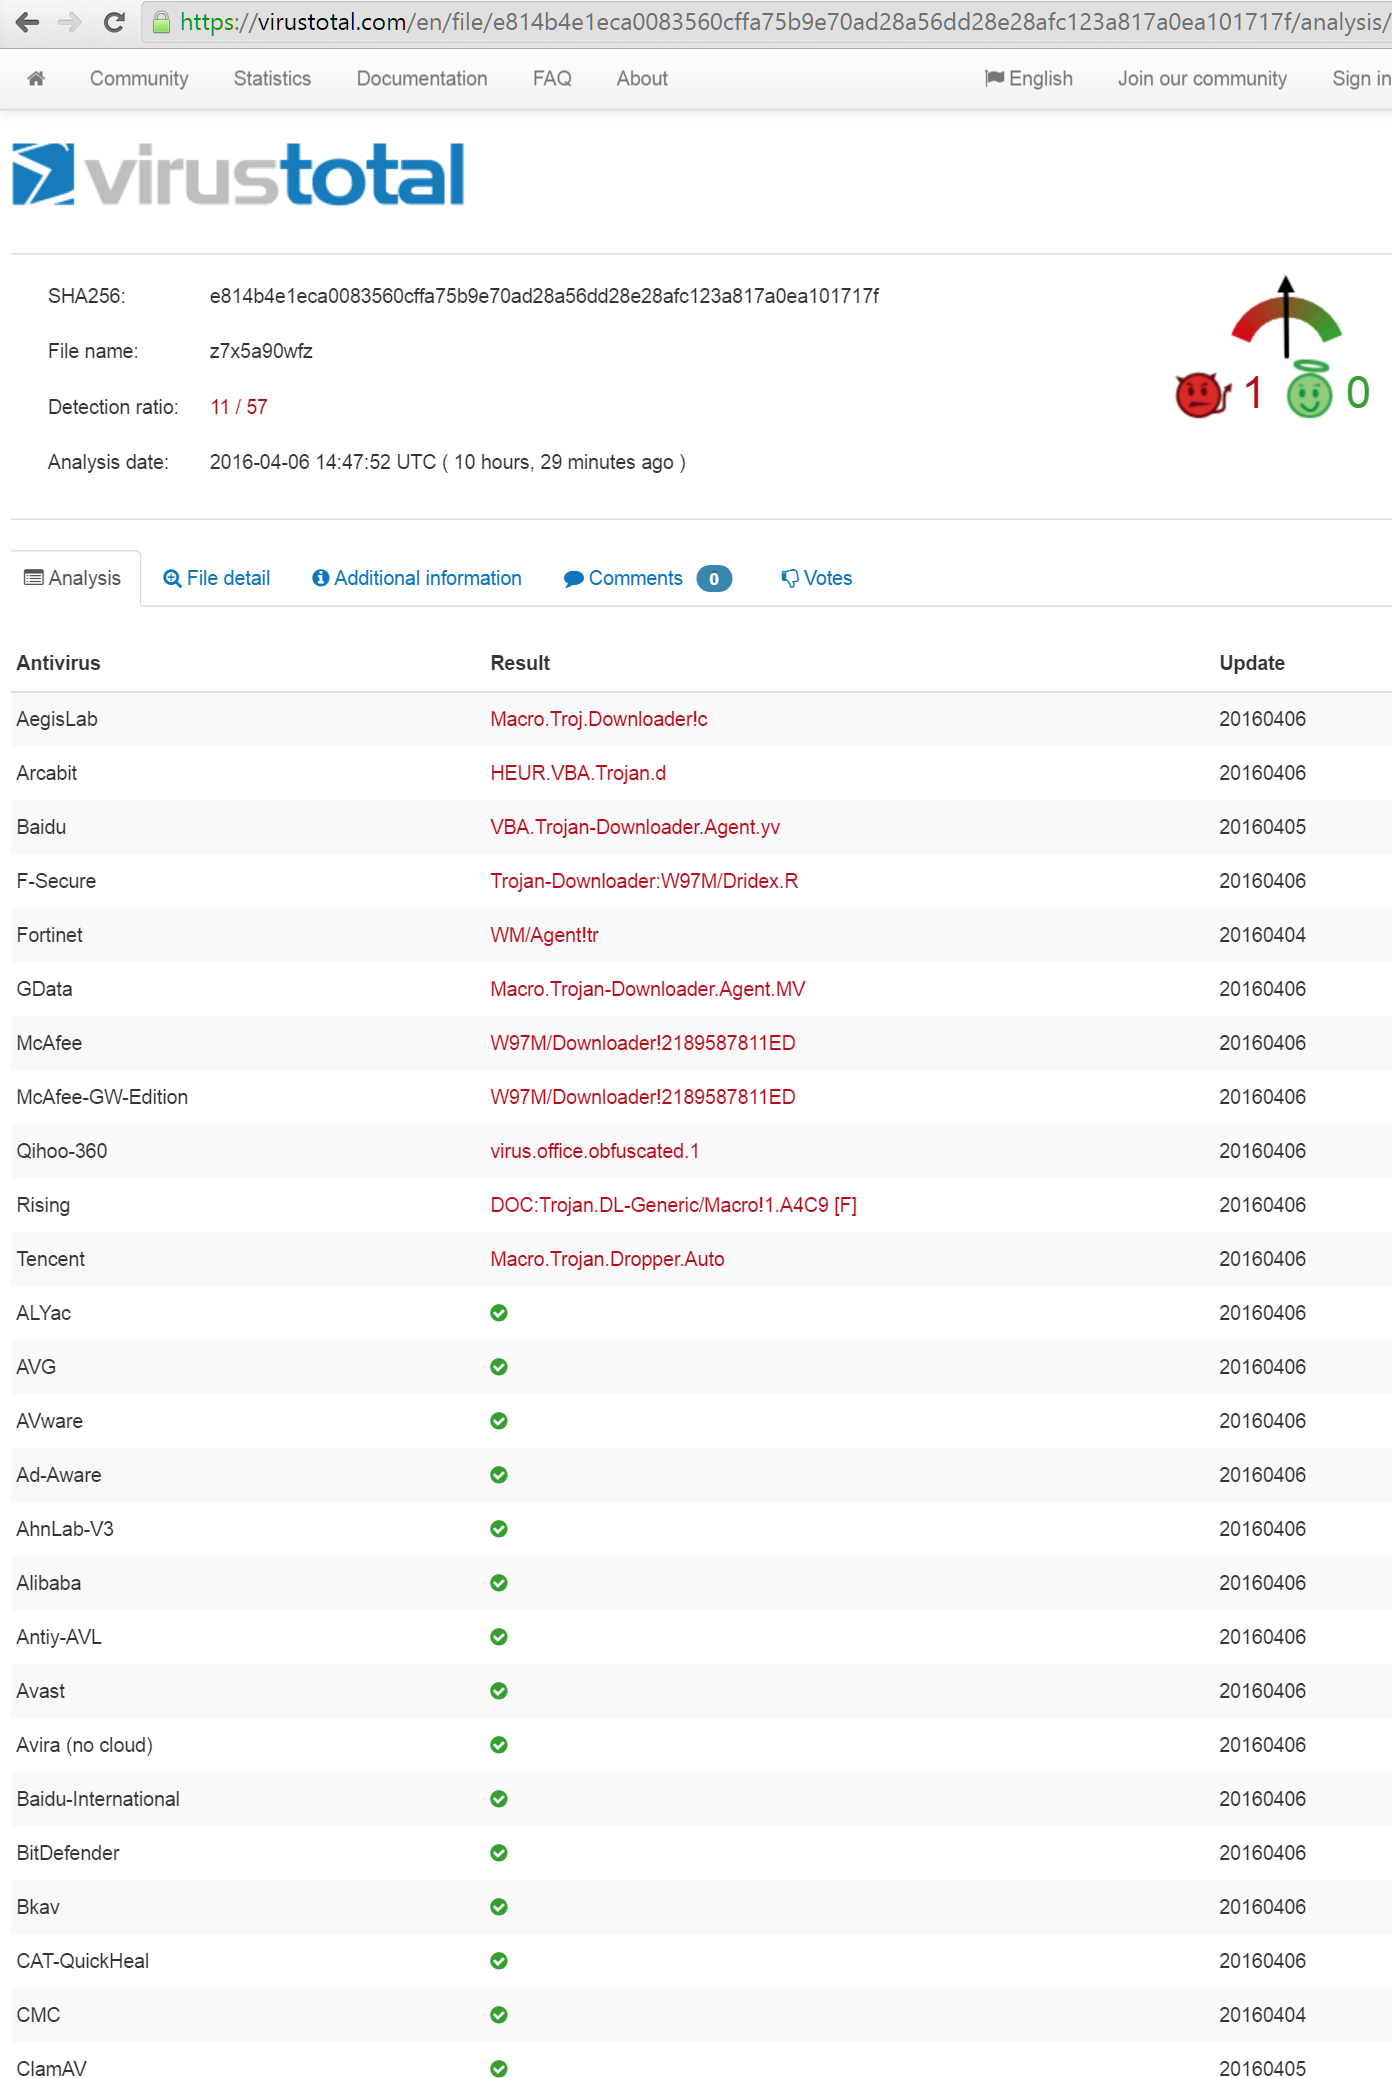Click Qihoo-360 antivirus name
This screenshot has width=1392, height=2078.
(62, 1151)
